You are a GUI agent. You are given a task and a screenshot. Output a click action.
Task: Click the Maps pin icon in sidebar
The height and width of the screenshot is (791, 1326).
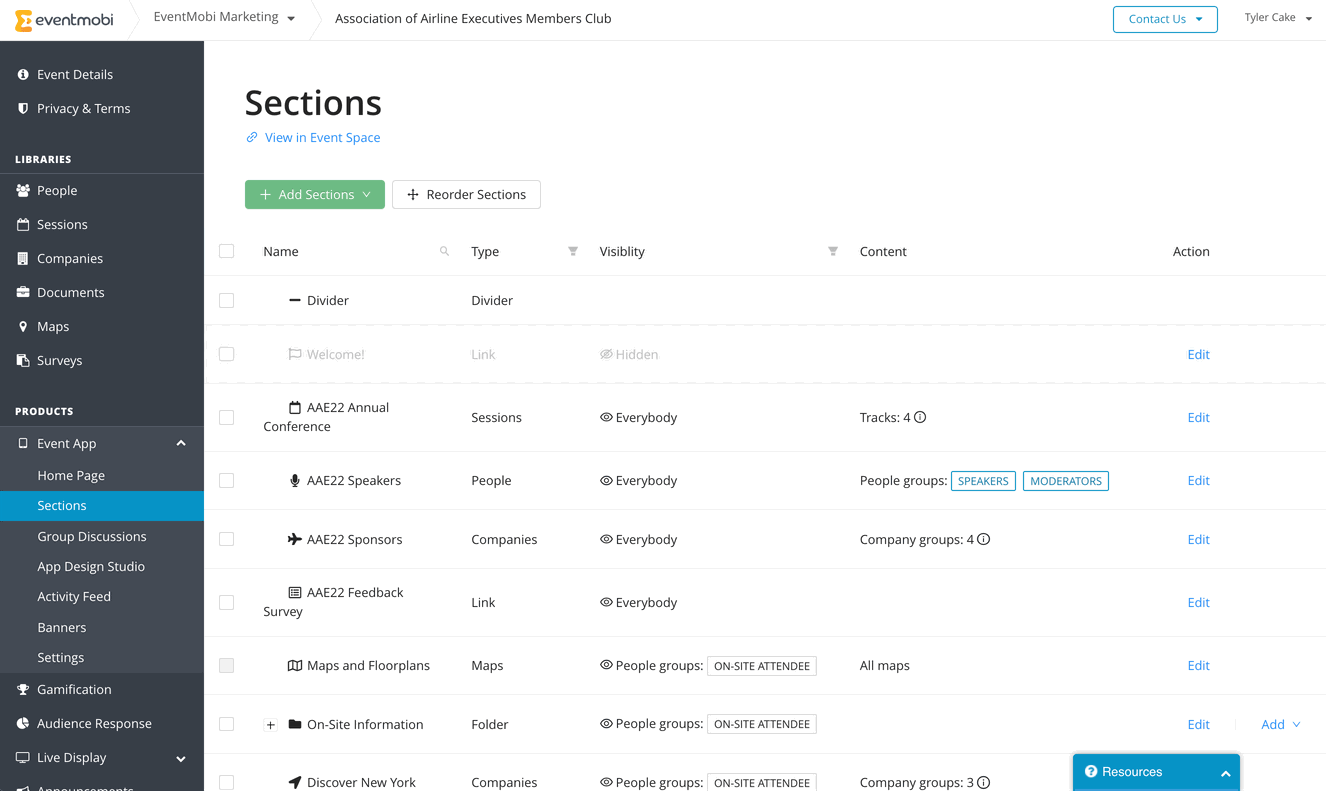point(23,326)
